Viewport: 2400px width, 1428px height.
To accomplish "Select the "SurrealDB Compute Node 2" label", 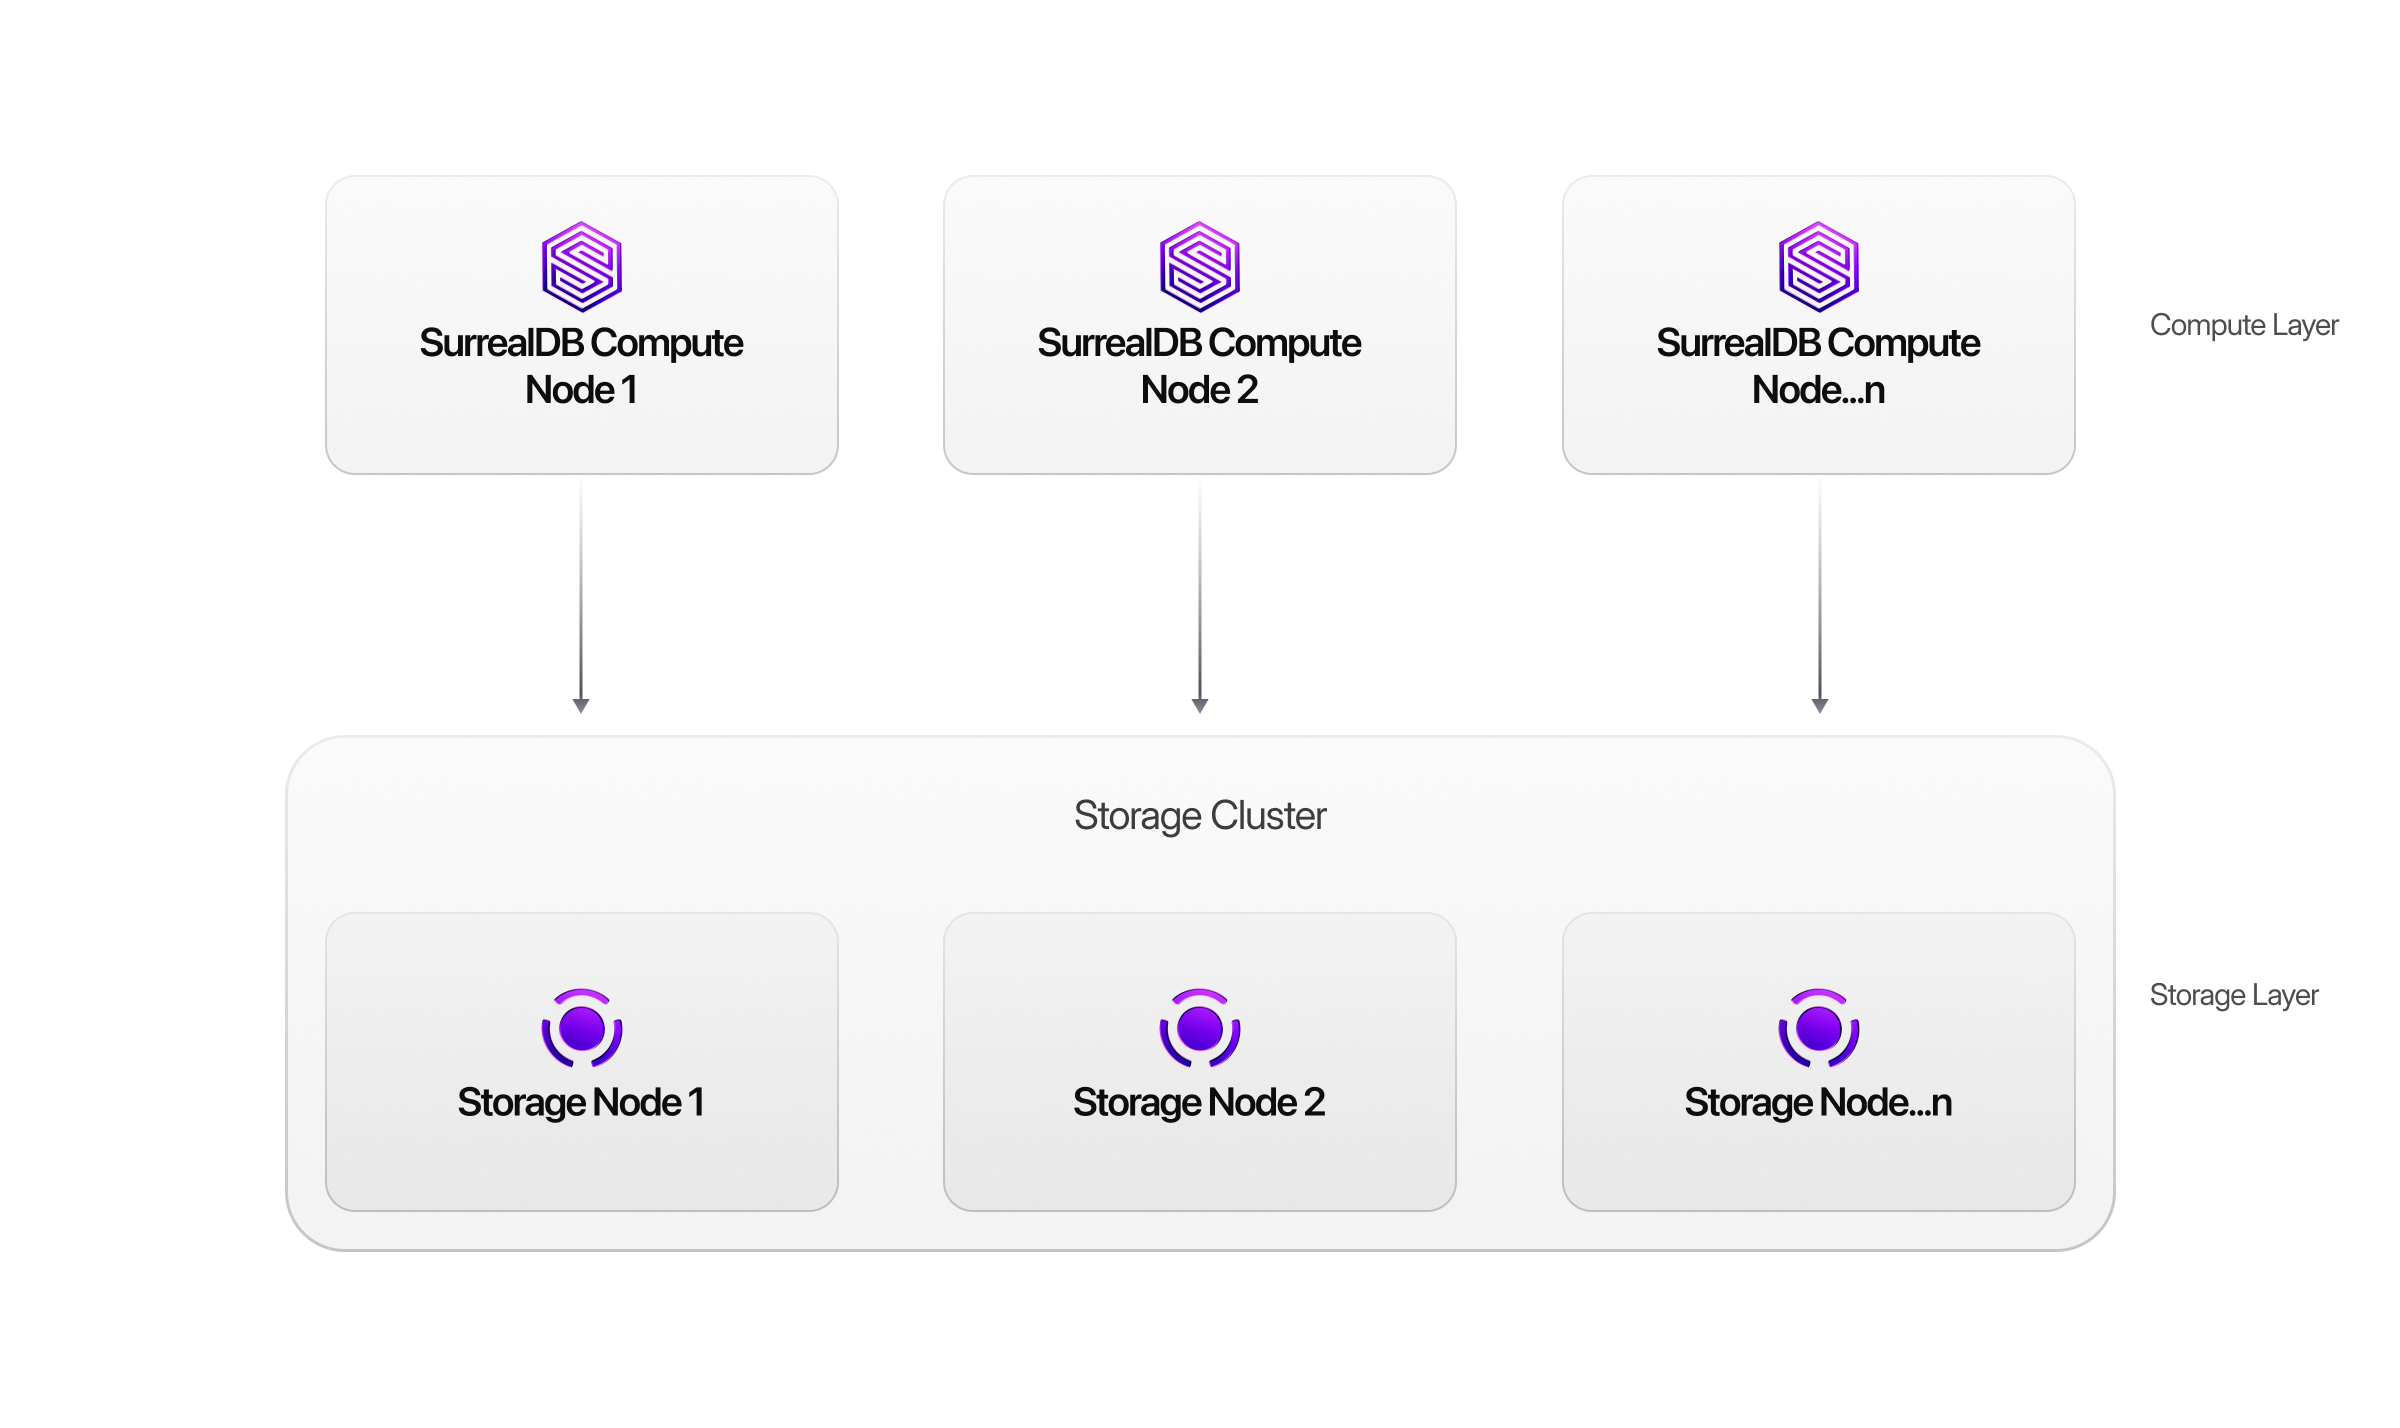I will pyautogui.click(x=1200, y=366).
